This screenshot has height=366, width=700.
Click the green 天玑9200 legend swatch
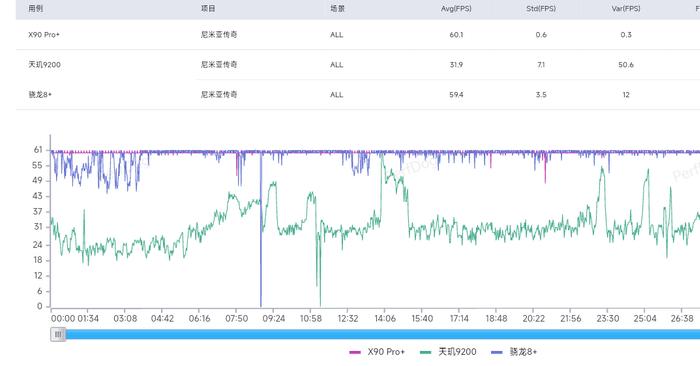pyautogui.click(x=426, y=352)
